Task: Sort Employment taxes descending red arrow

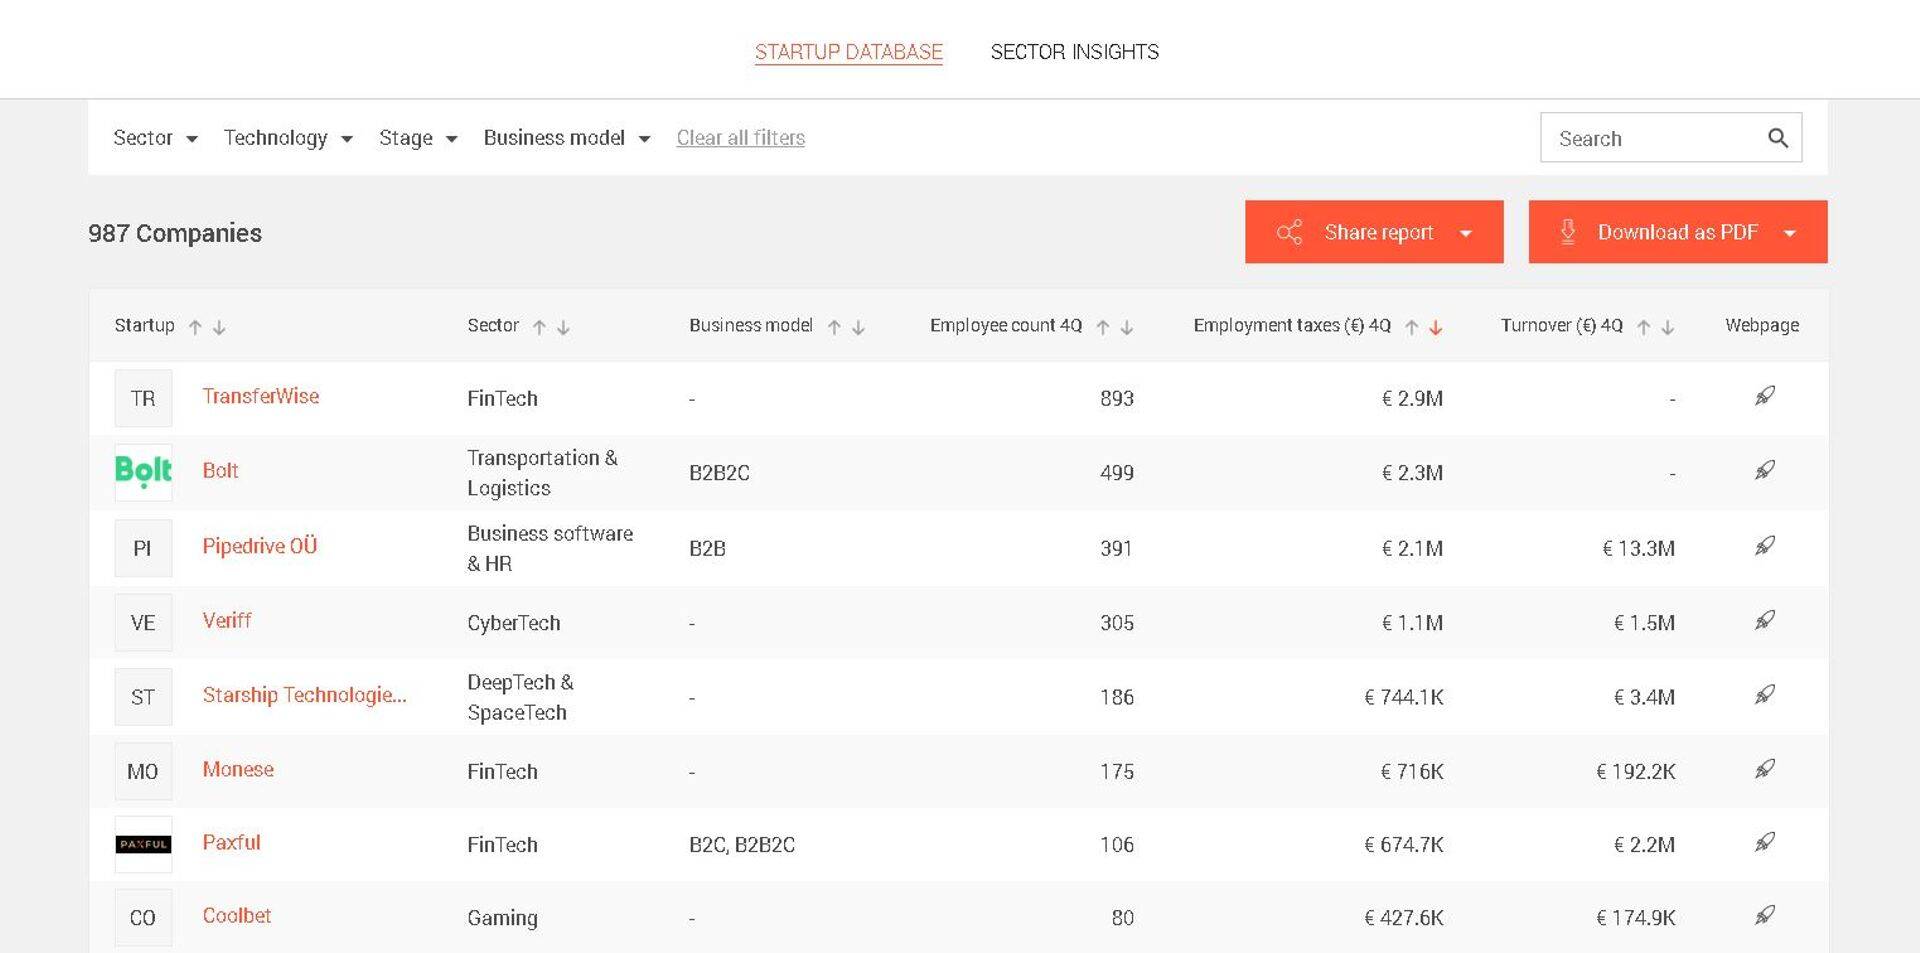Action: pyautogui.click(x=1436, y=327)
